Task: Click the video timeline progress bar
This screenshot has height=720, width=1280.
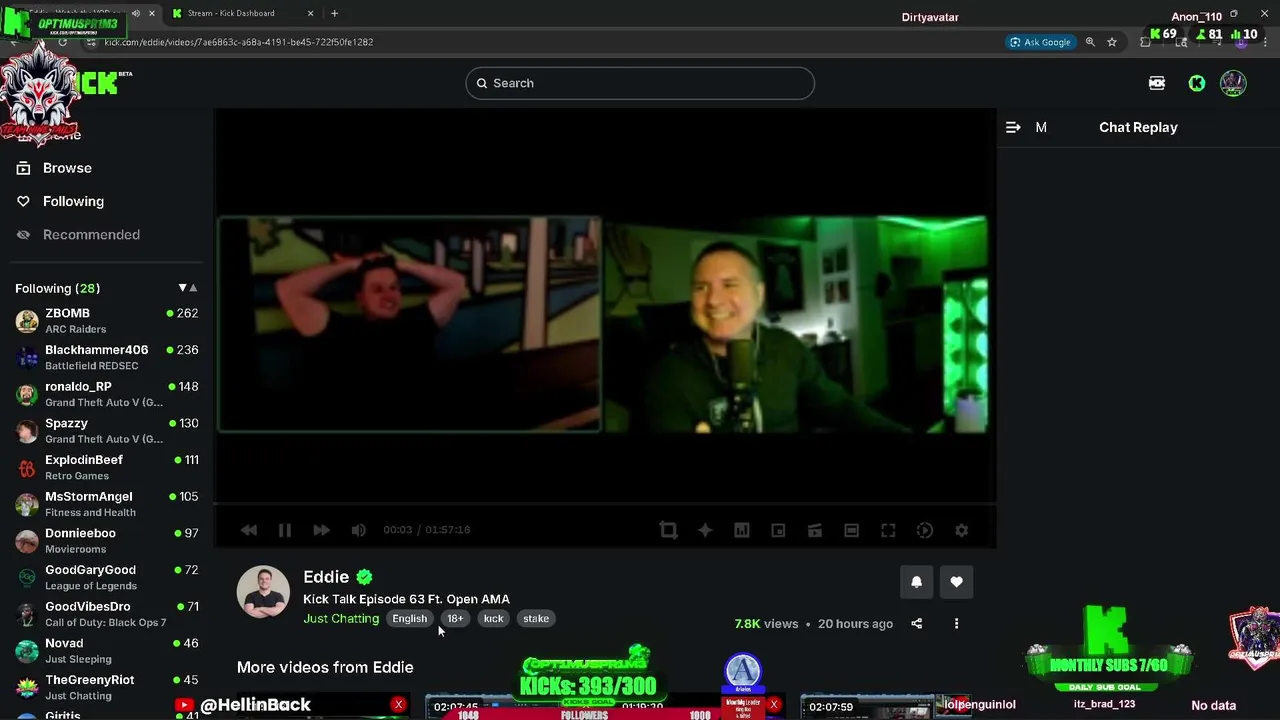Action: [x=605, y=504]
